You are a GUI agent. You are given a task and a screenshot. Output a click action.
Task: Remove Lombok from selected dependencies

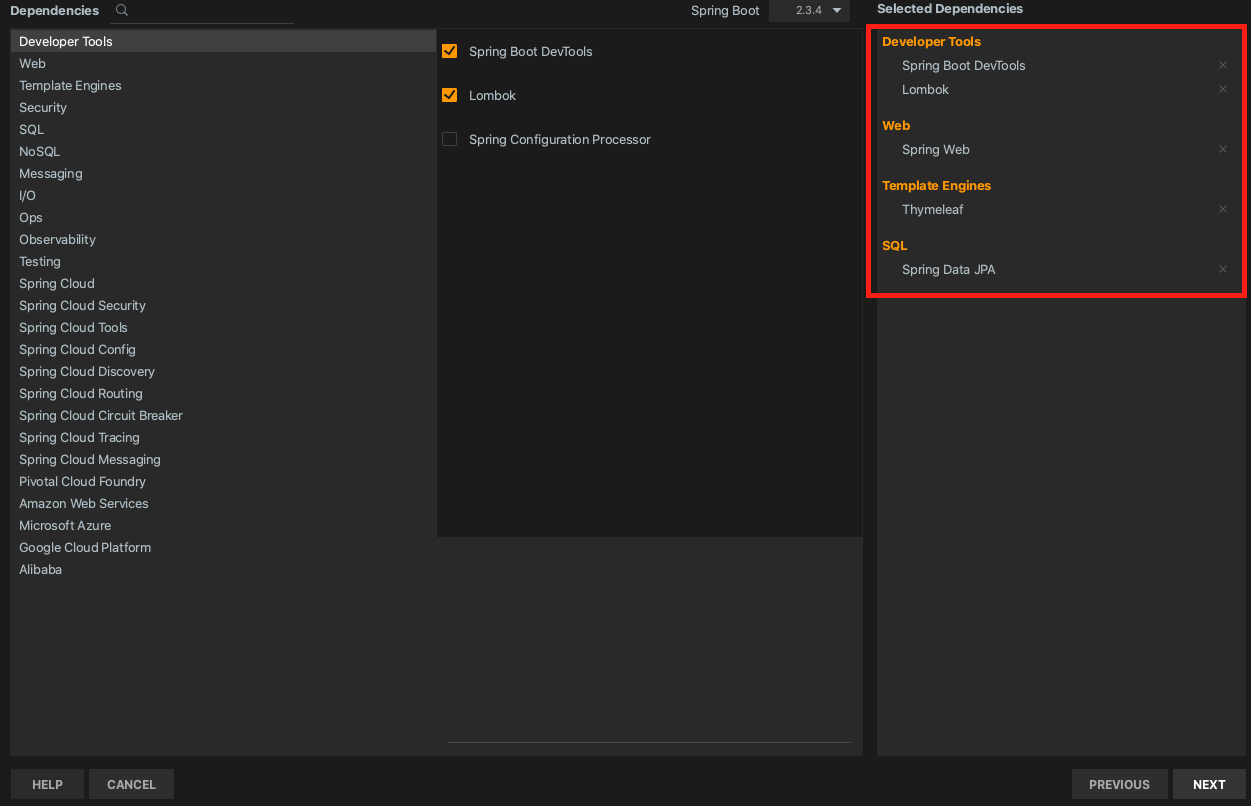click(x=1222, y=89)
